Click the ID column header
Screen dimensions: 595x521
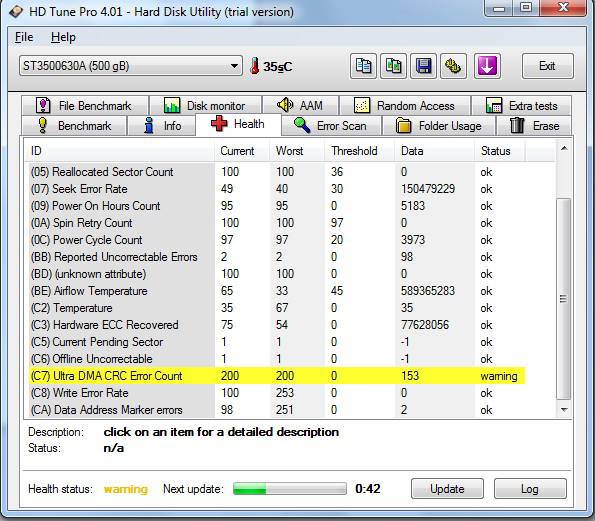pos(121,151)
